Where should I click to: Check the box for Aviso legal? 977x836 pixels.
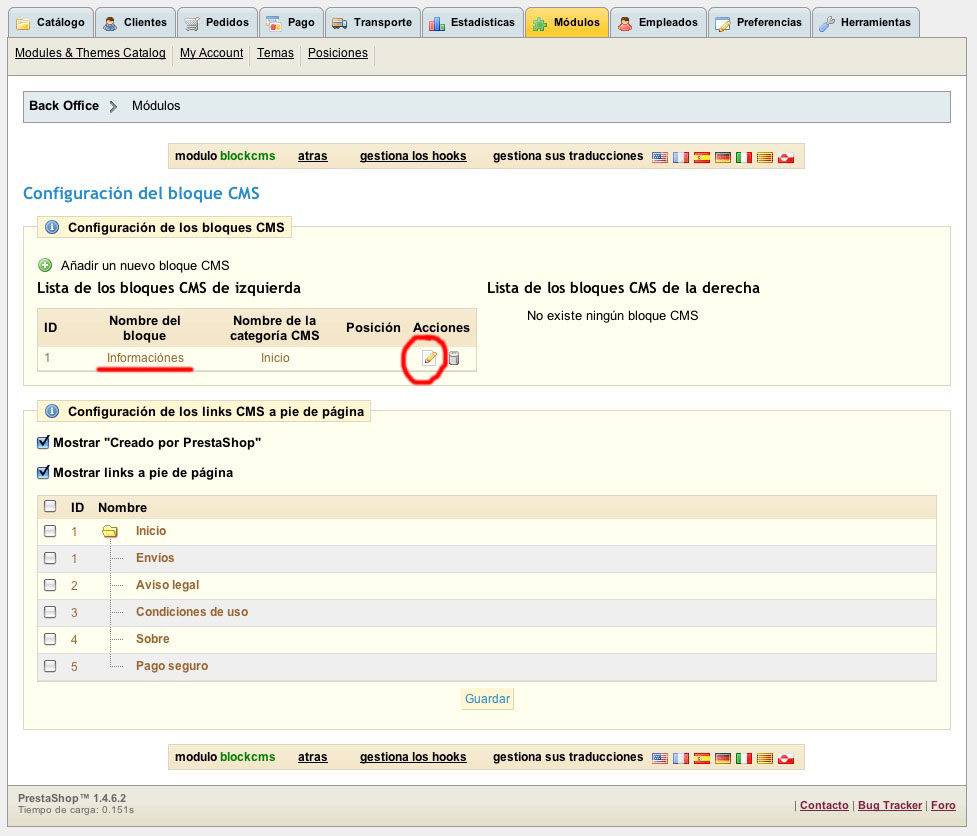tap(50, 585)
